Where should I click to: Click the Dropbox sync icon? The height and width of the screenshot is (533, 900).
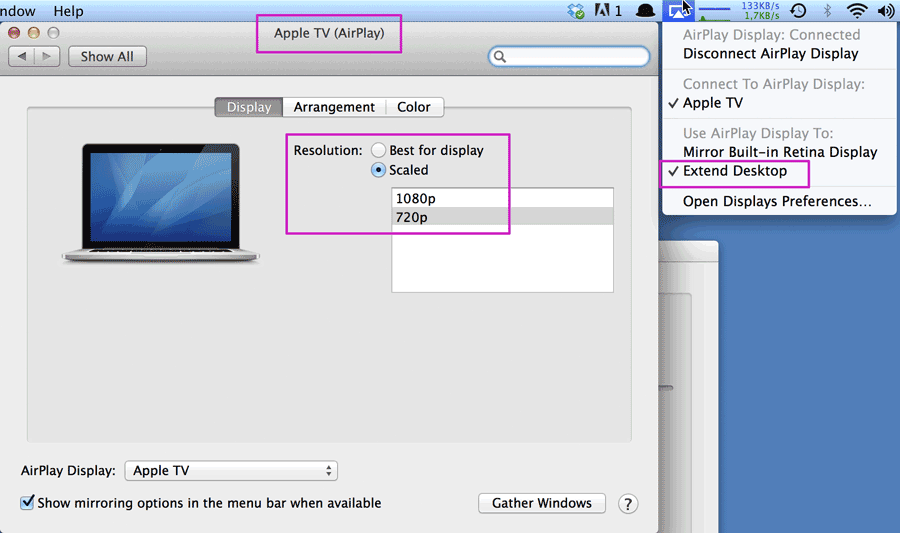coord(576,10)
